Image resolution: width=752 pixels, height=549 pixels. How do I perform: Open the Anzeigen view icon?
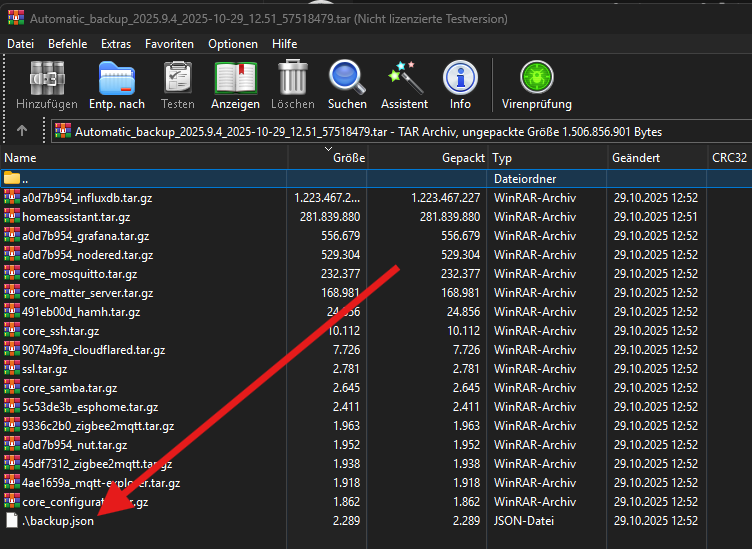point(235,84)
